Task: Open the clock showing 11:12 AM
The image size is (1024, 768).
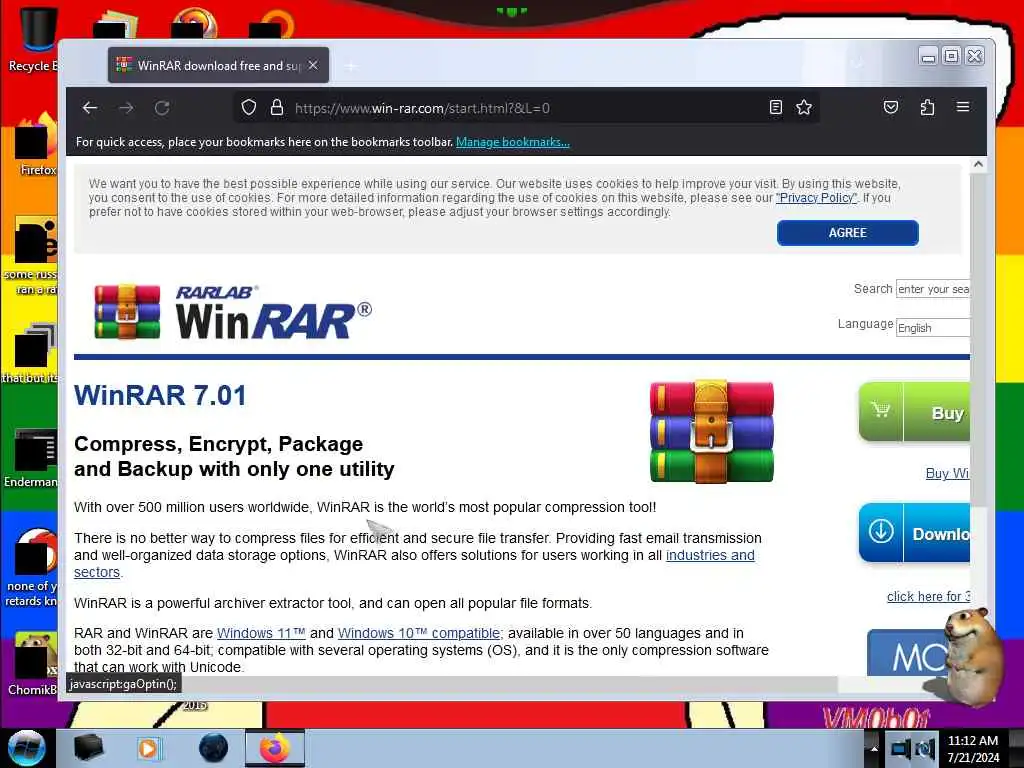Action: (x=973, y=748)
